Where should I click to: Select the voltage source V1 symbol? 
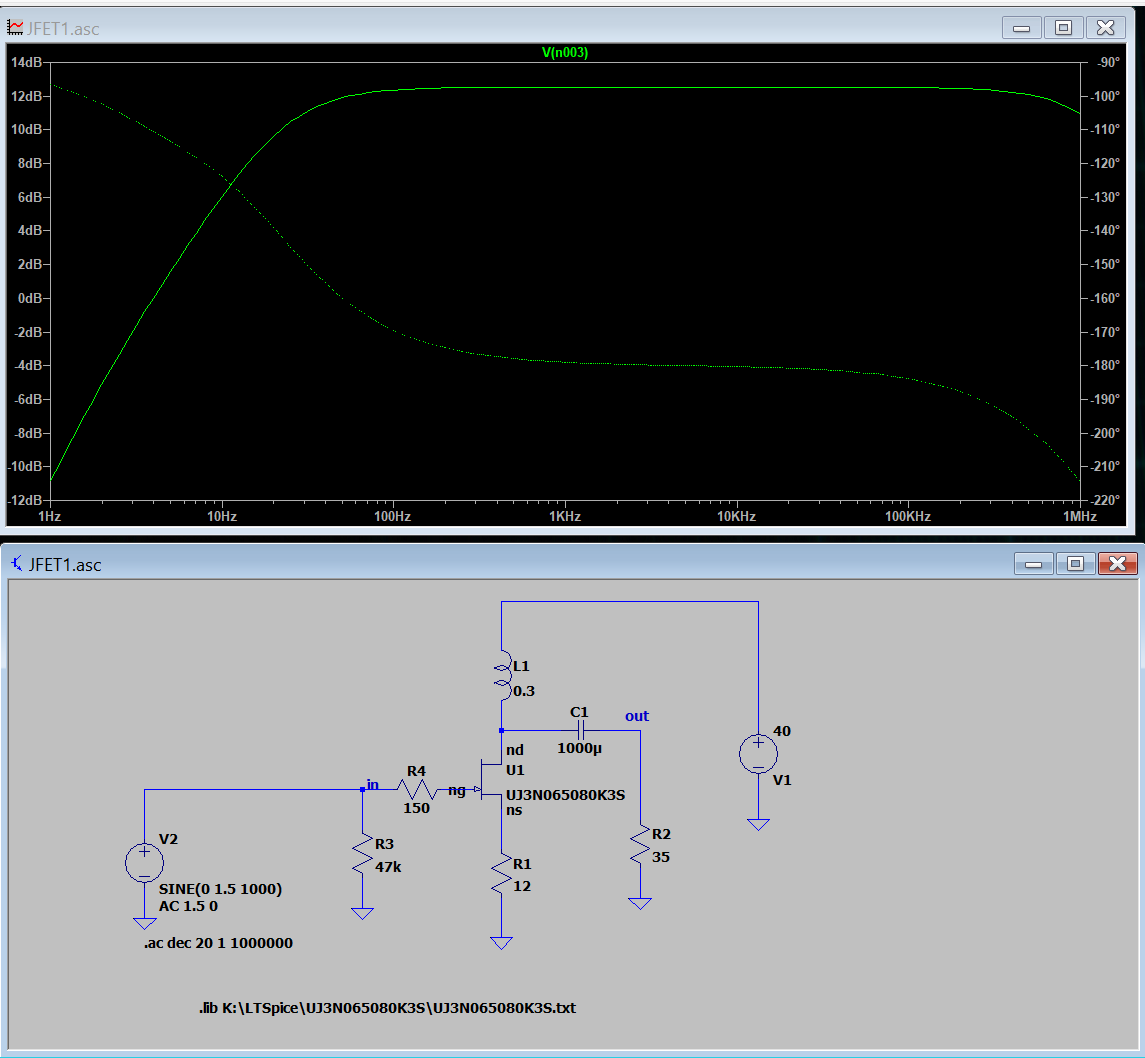point(758,754)
